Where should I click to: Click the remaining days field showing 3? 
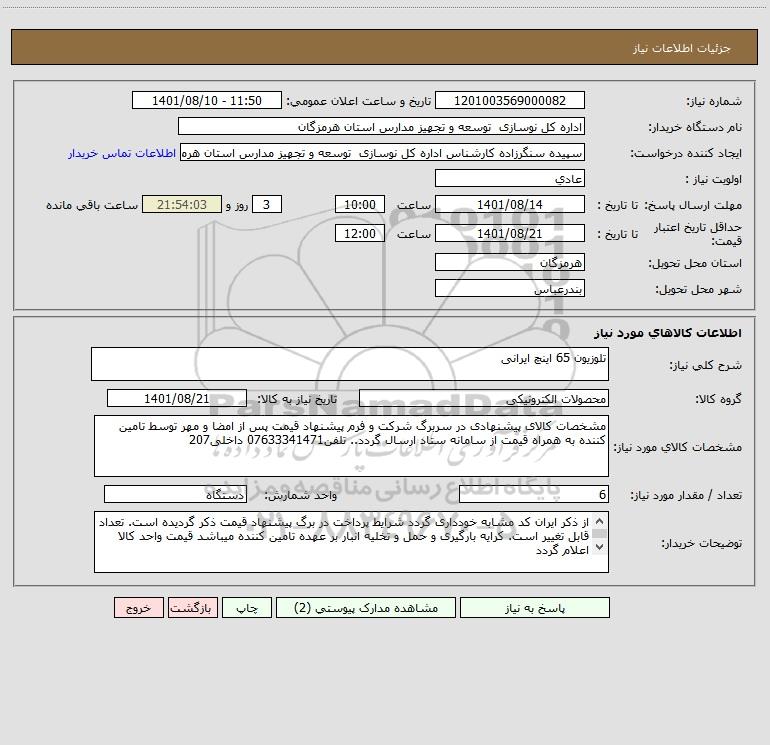point(267,204)
